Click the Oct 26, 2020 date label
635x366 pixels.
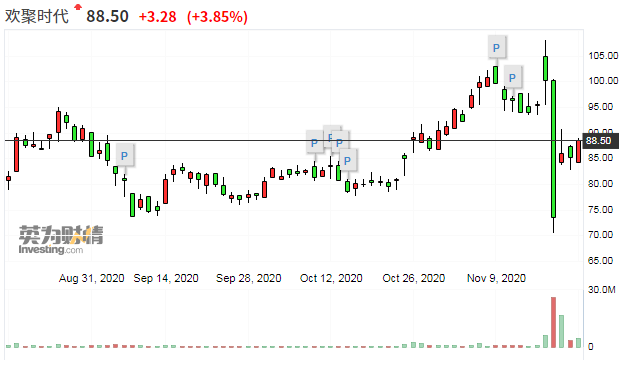pos(414,278)
